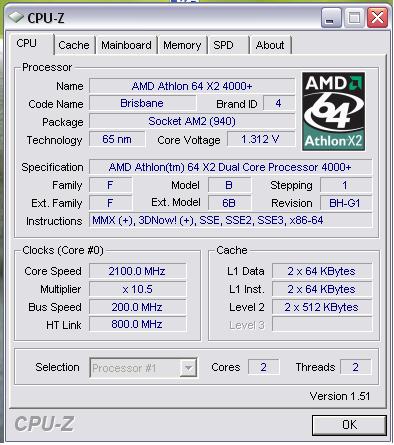Close the CPU-Z window

[x=377, y=17]
